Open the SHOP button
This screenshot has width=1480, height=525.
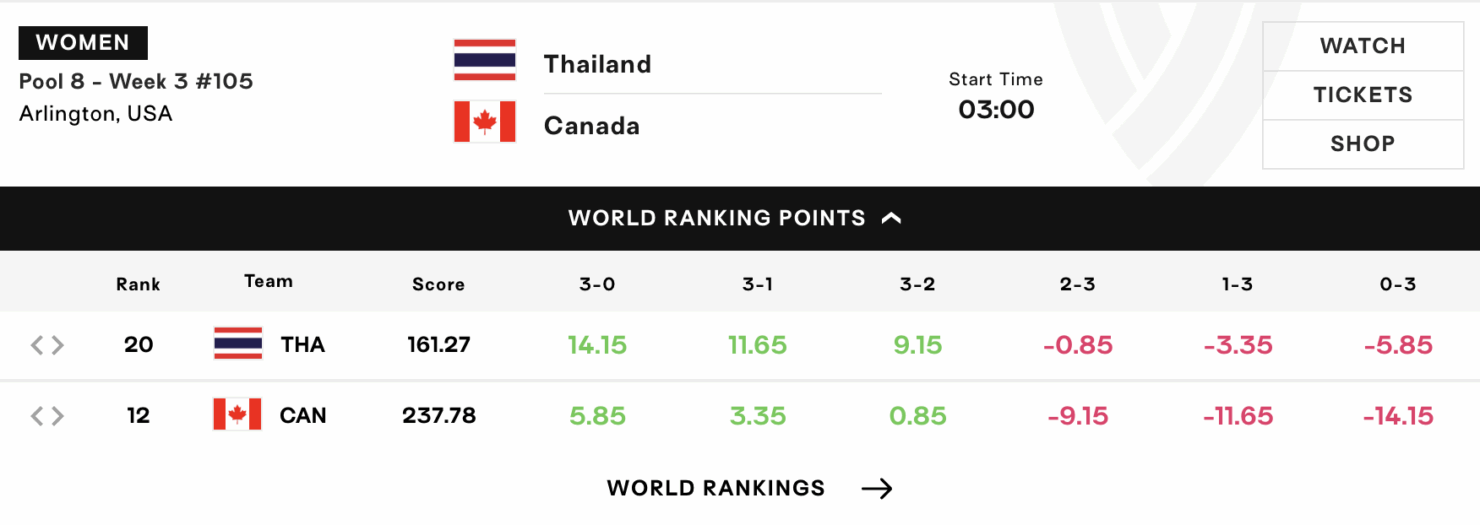[1362, 144]
